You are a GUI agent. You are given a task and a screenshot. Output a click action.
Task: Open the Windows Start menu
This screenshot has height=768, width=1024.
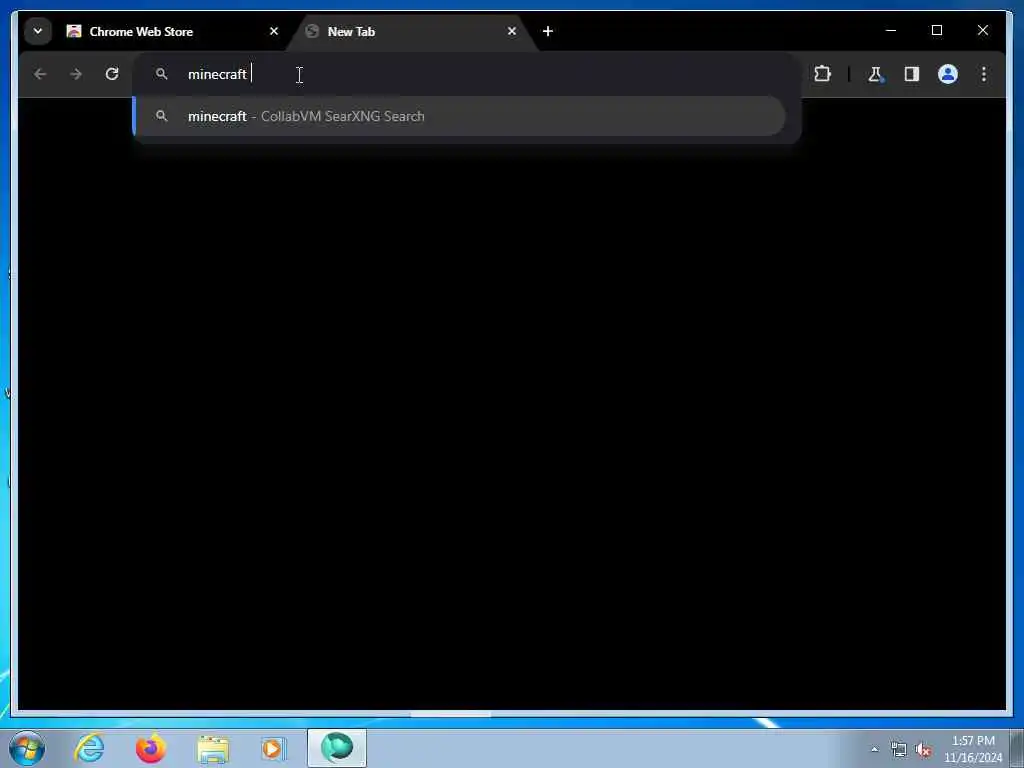pos(27,748)
